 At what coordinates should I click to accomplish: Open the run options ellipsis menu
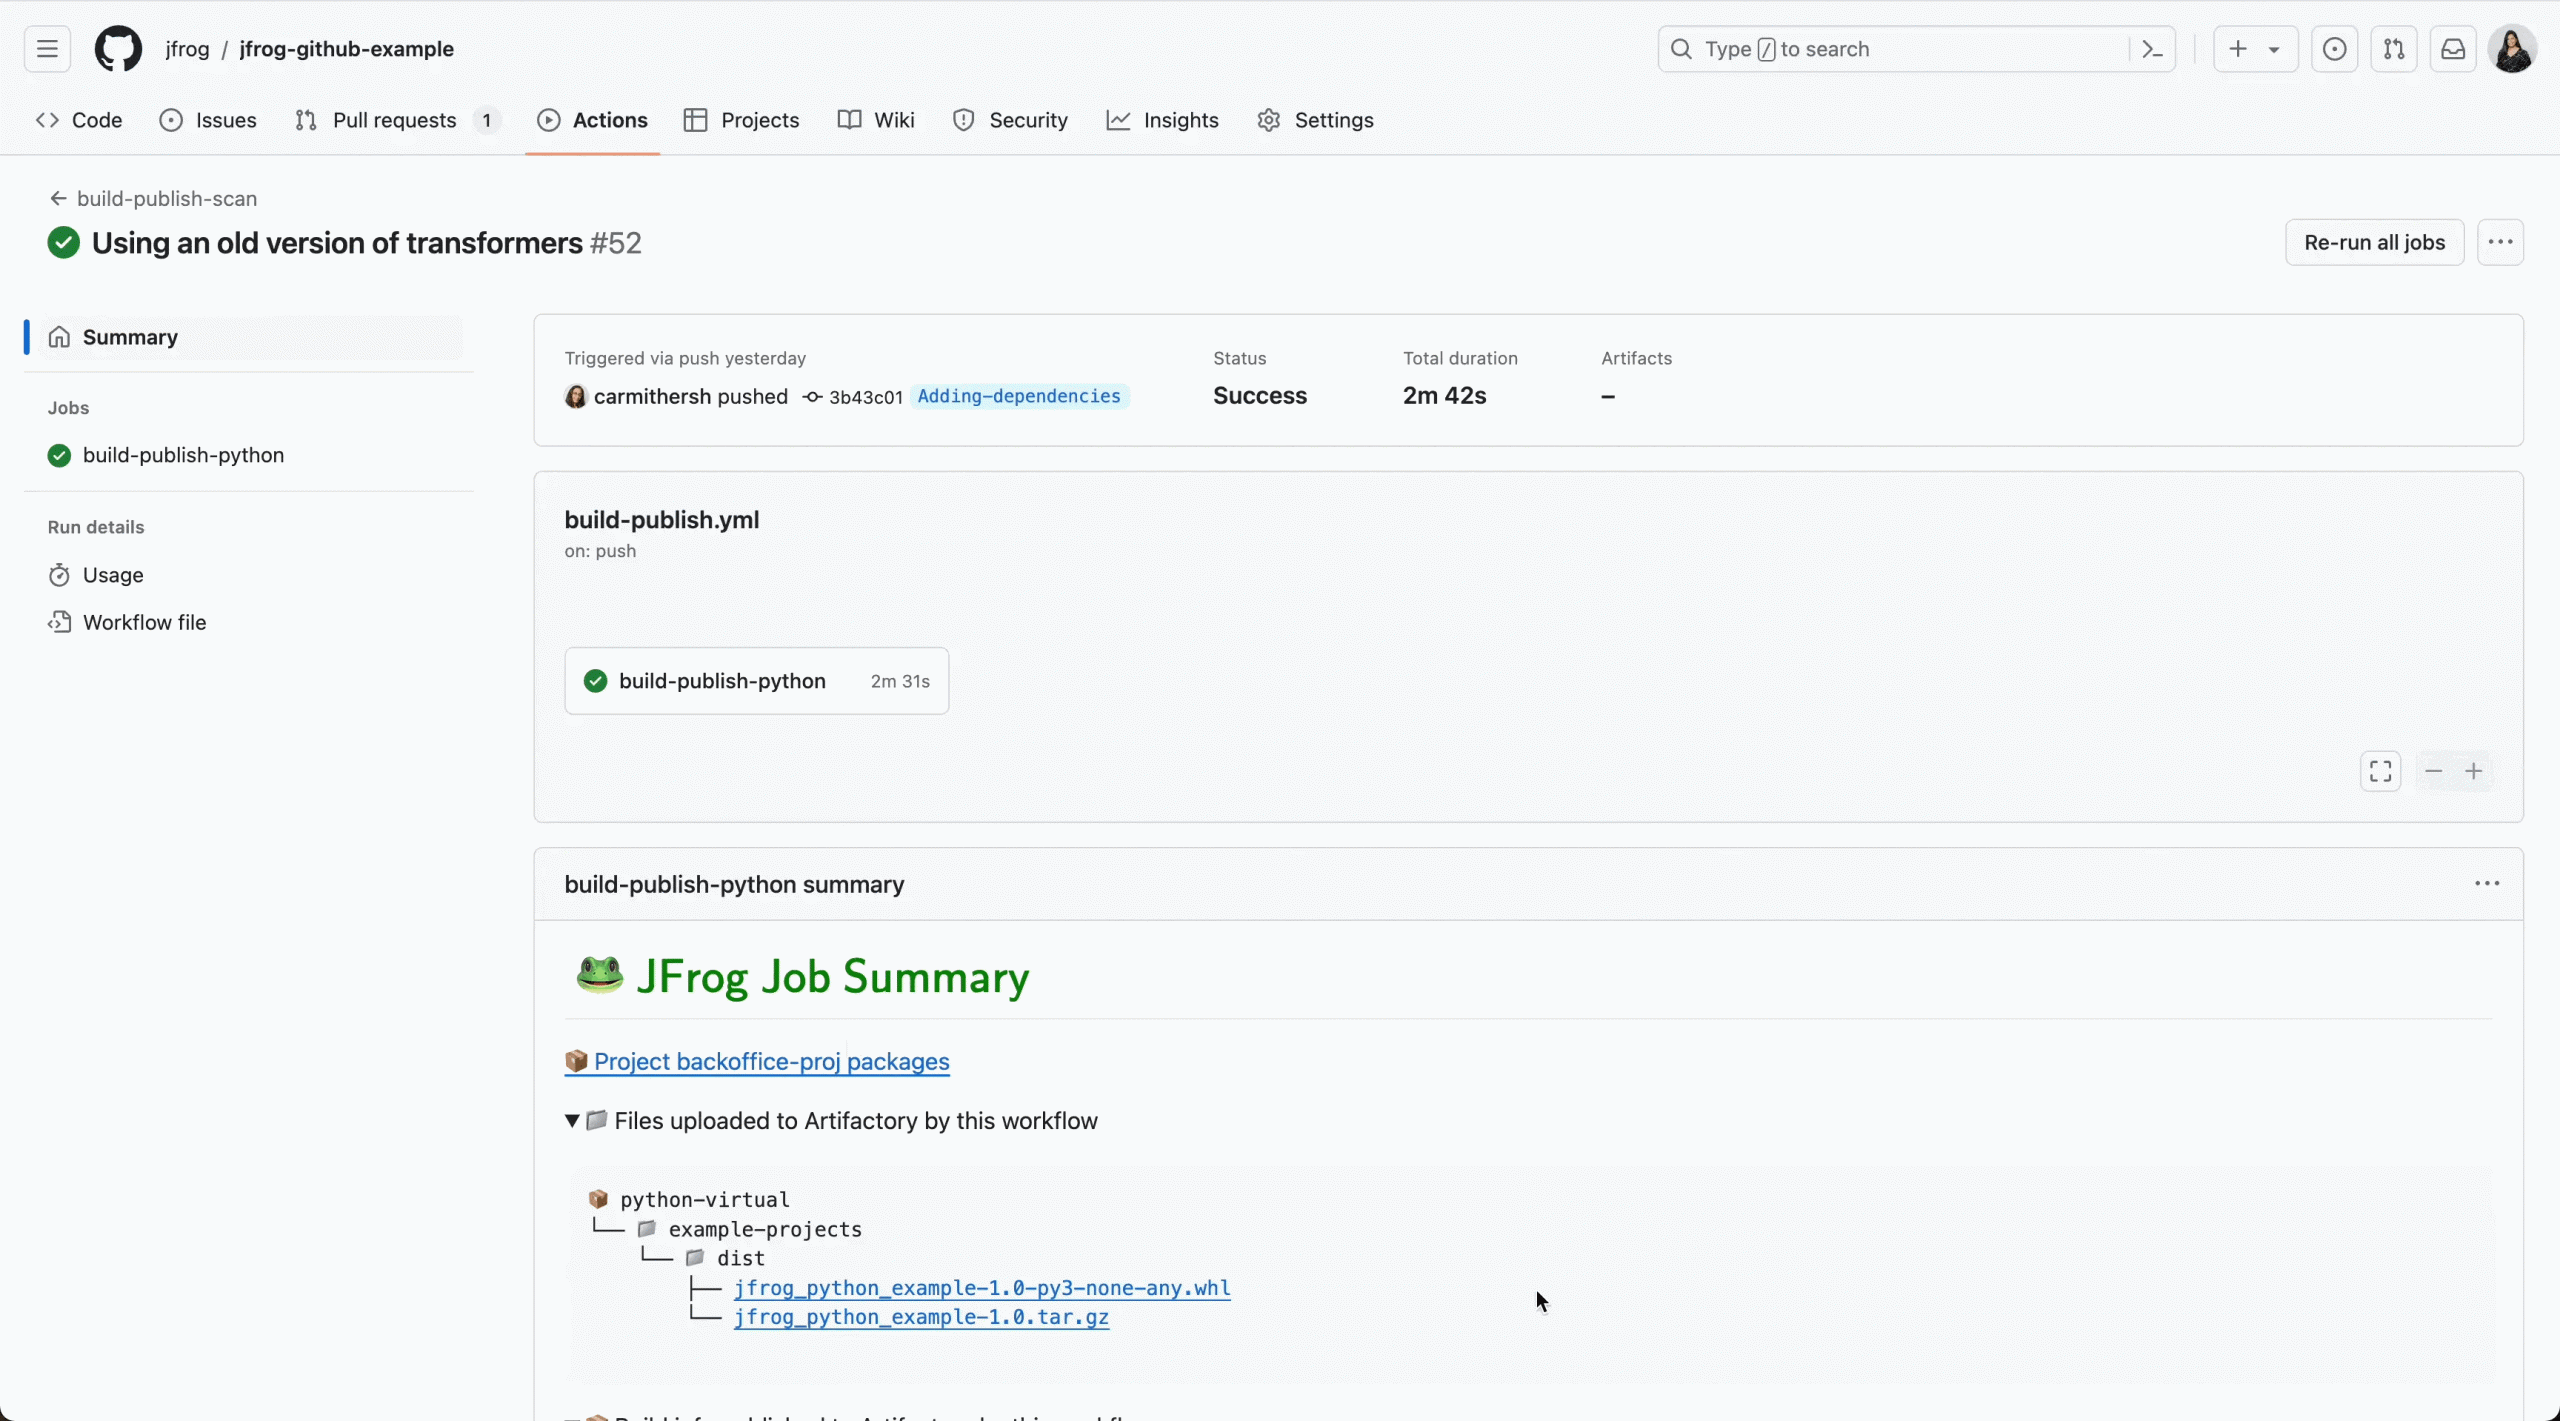[x=2500, y=242]
